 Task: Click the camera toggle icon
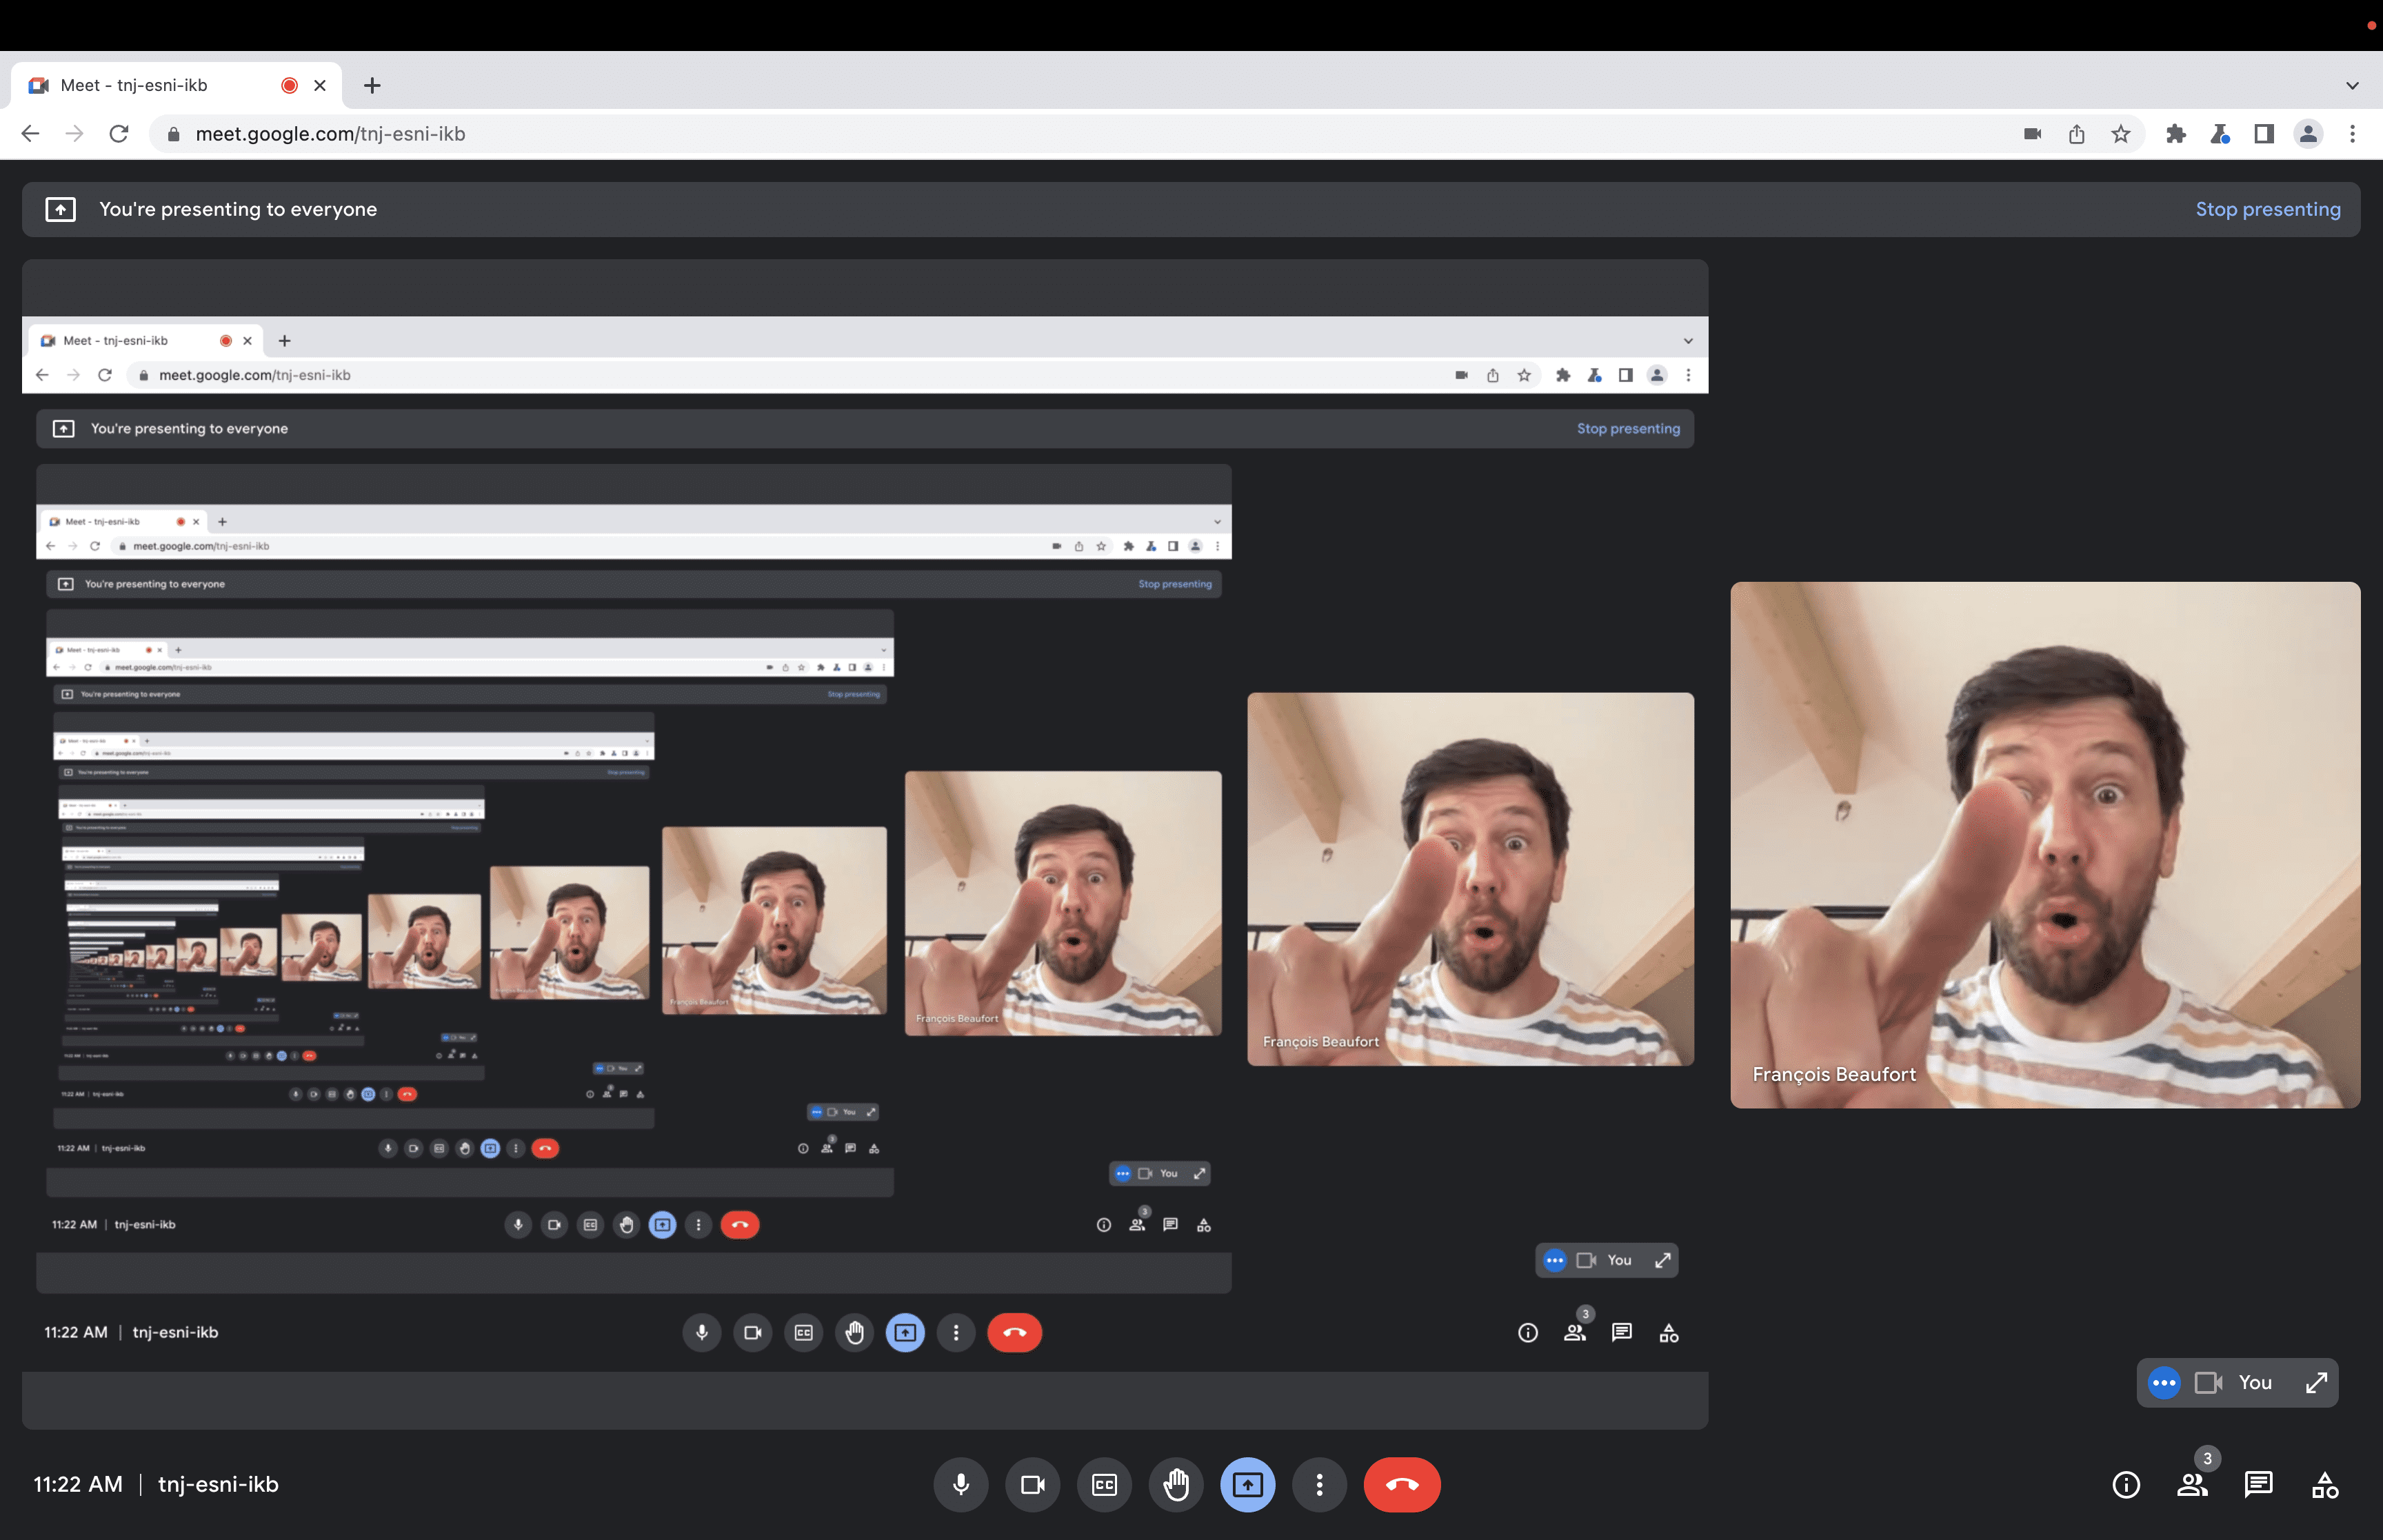(1032, 1484)
